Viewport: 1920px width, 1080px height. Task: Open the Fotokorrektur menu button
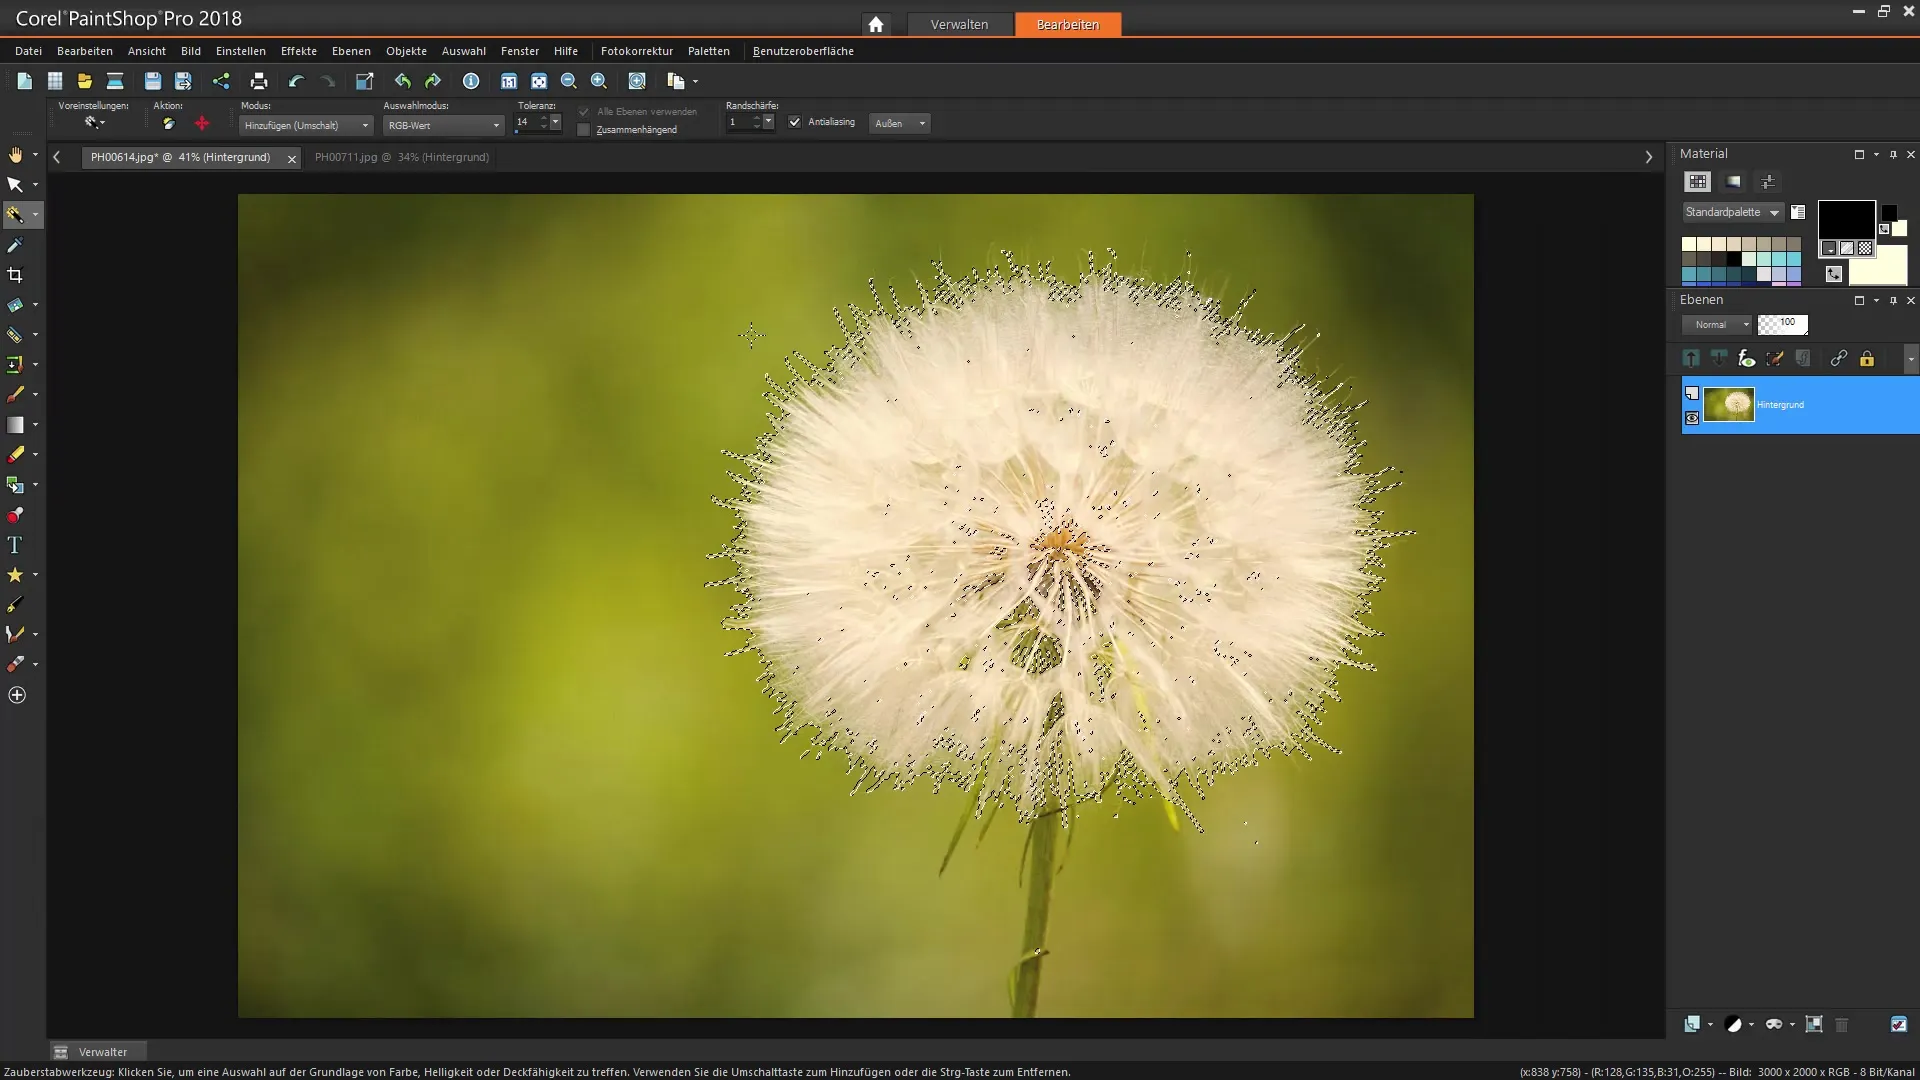pos(637,51)
